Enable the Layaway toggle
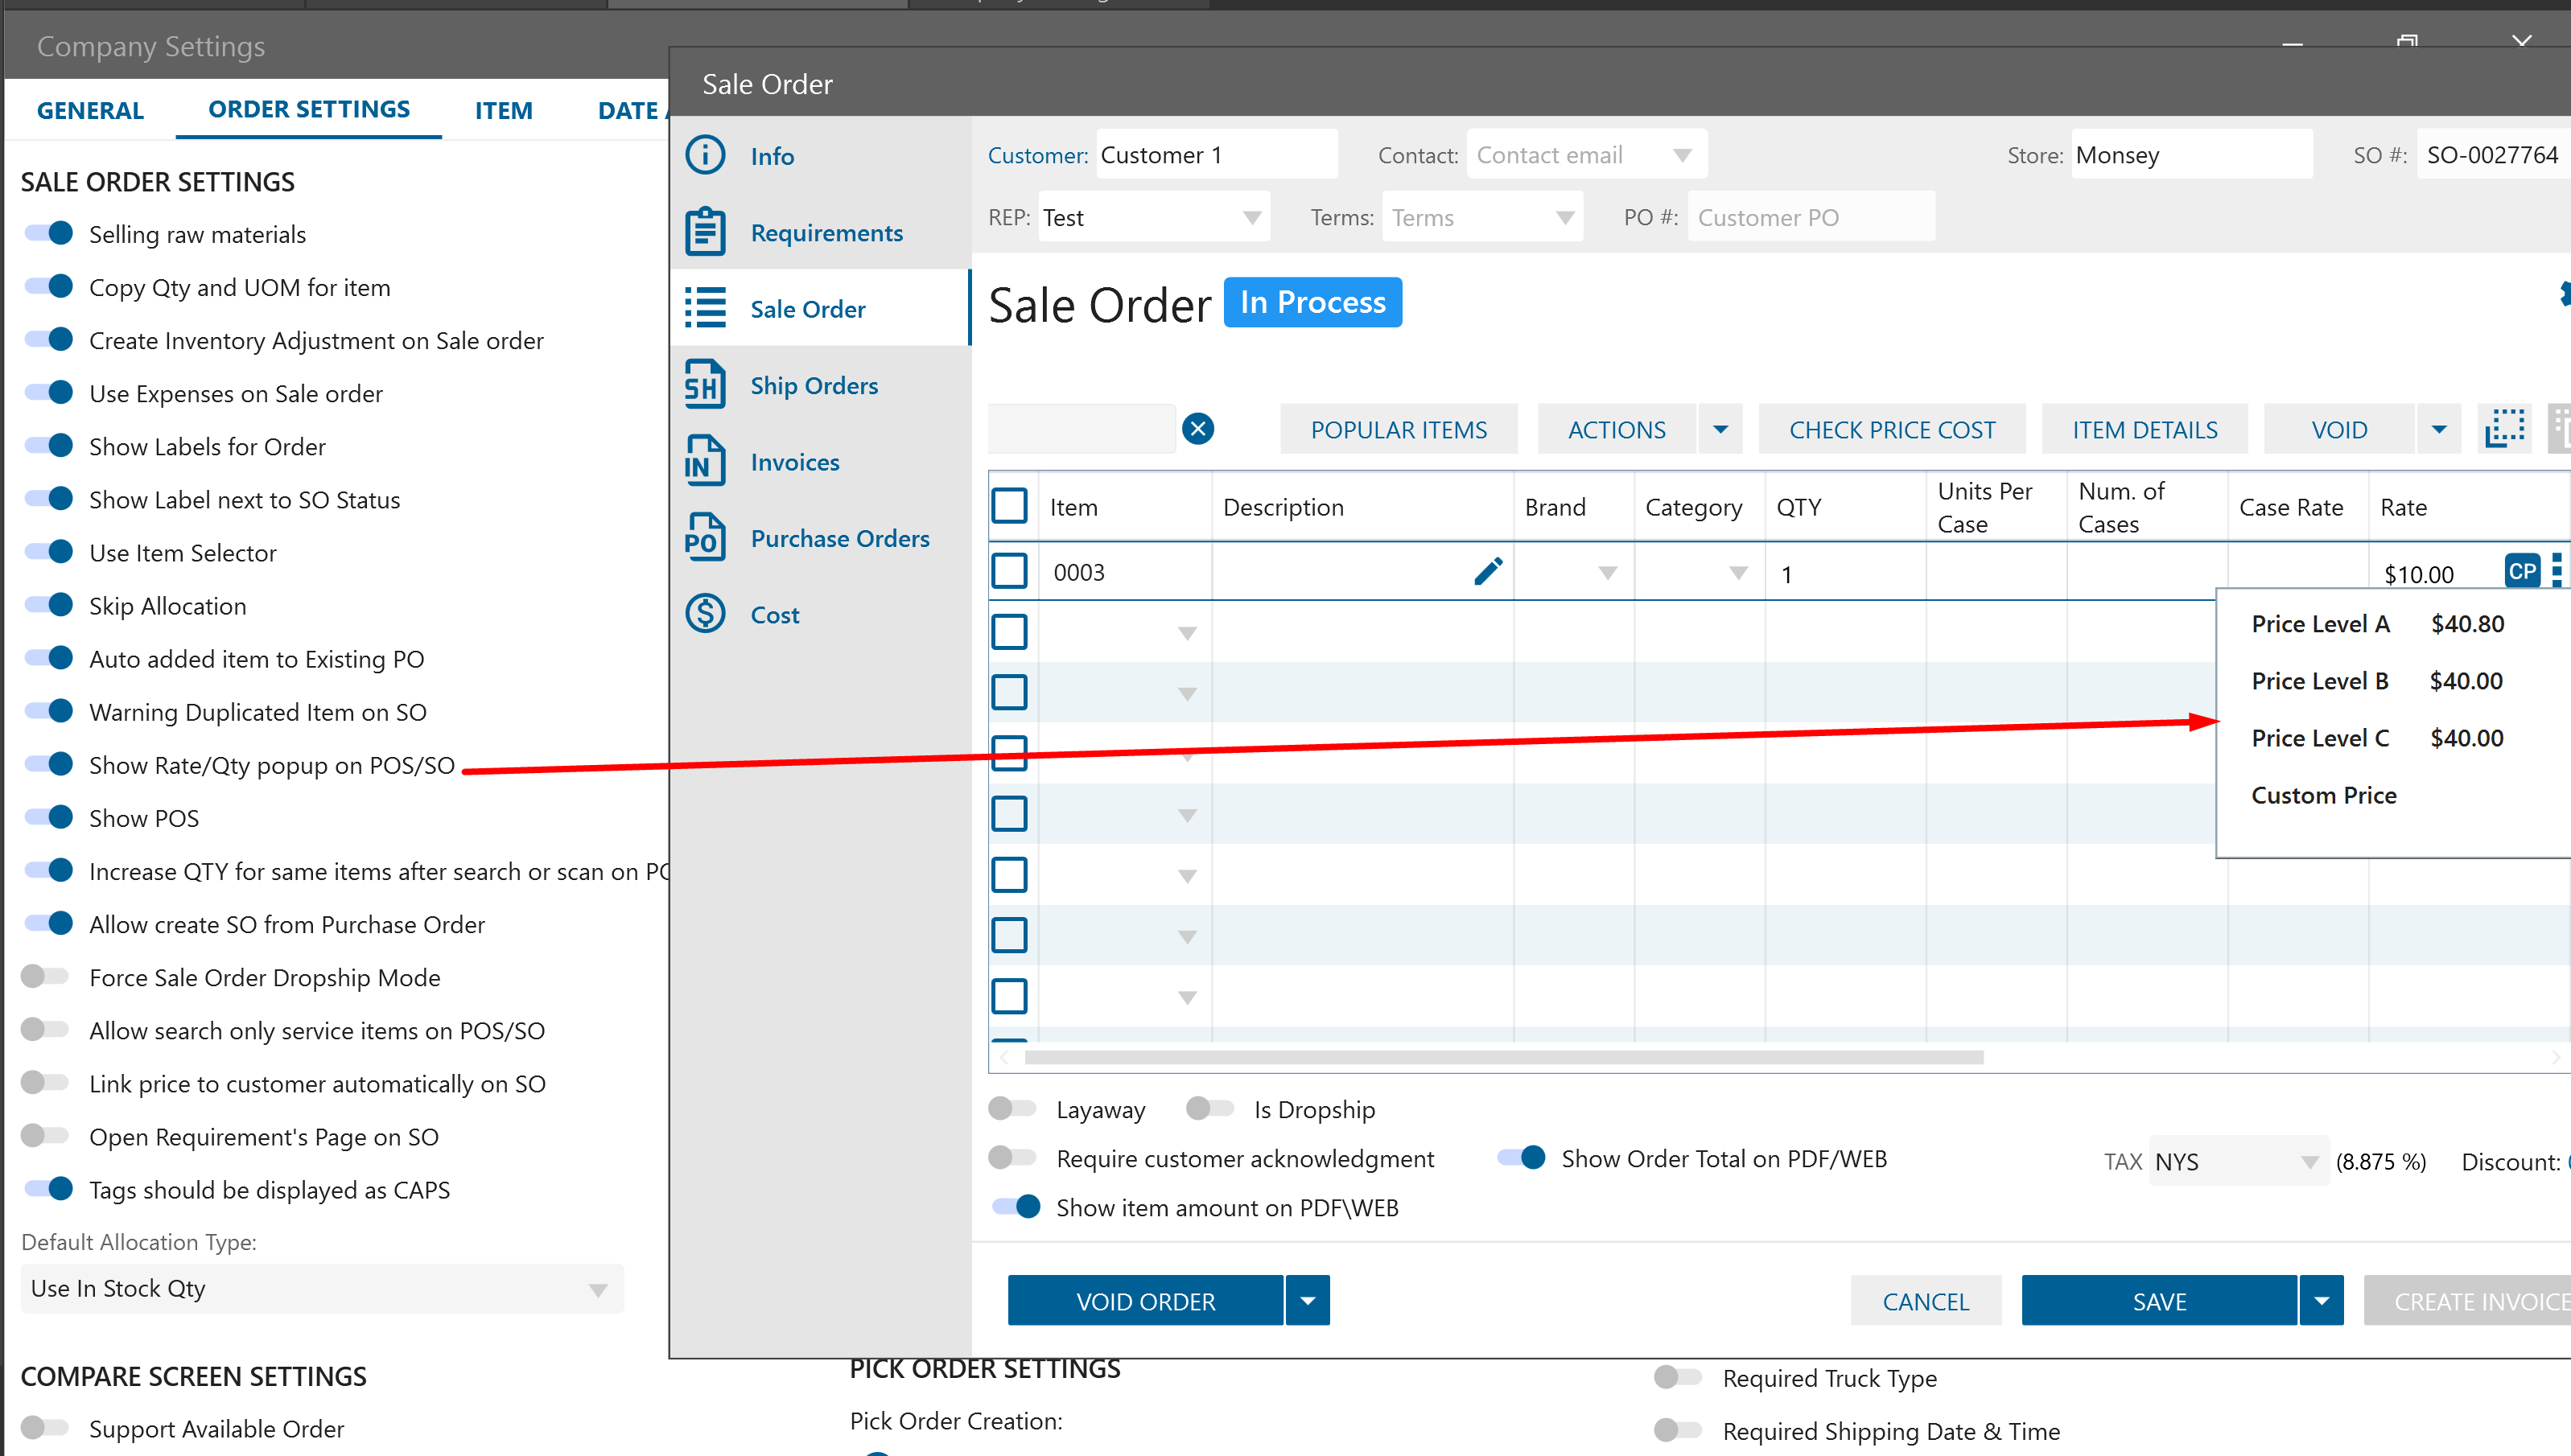This screenshot has width=2571, height=1456. [1012, 1108]
